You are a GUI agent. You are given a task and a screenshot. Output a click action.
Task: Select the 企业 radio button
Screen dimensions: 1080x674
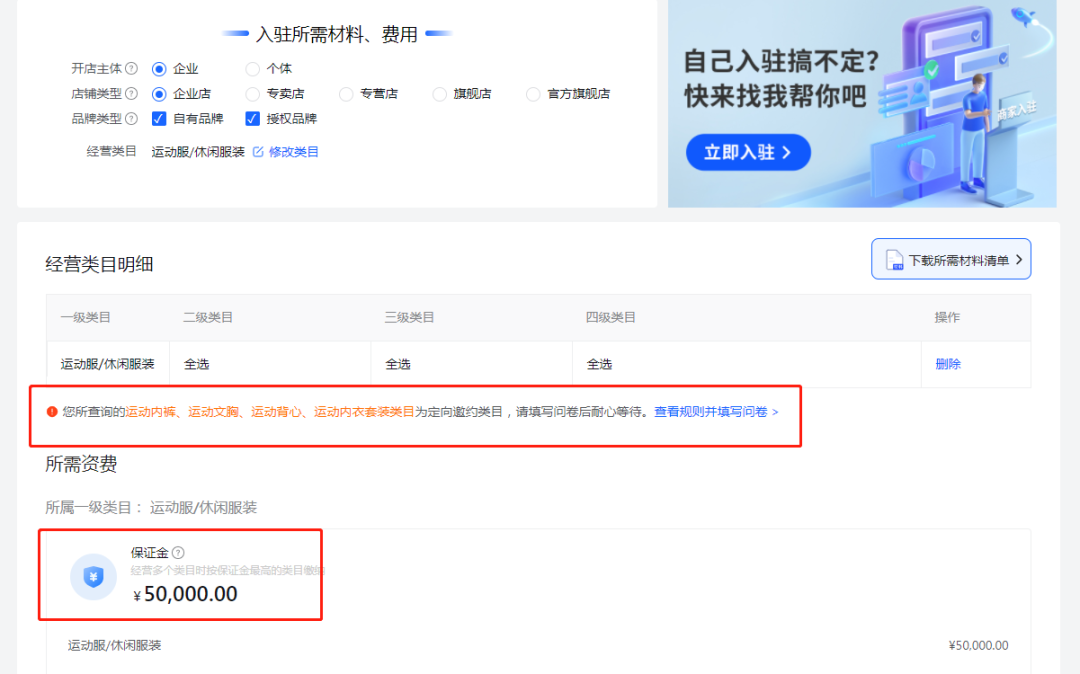(159, 69)
